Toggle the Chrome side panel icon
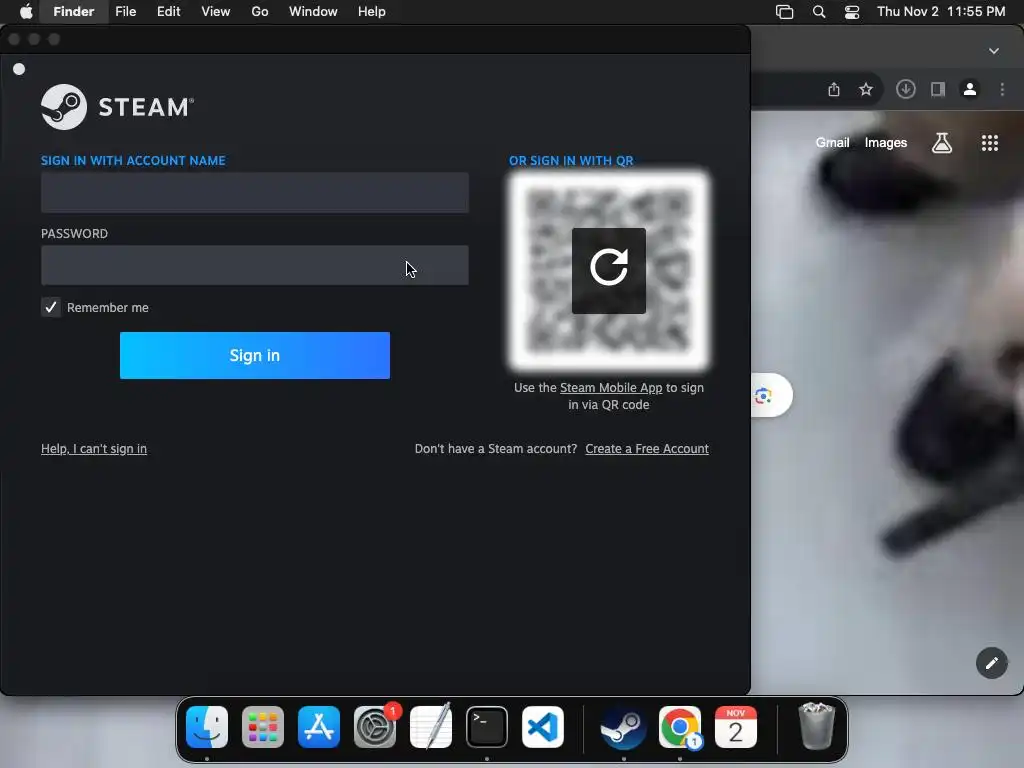This screenshot has width=1024, height=768. pos(938,89)
